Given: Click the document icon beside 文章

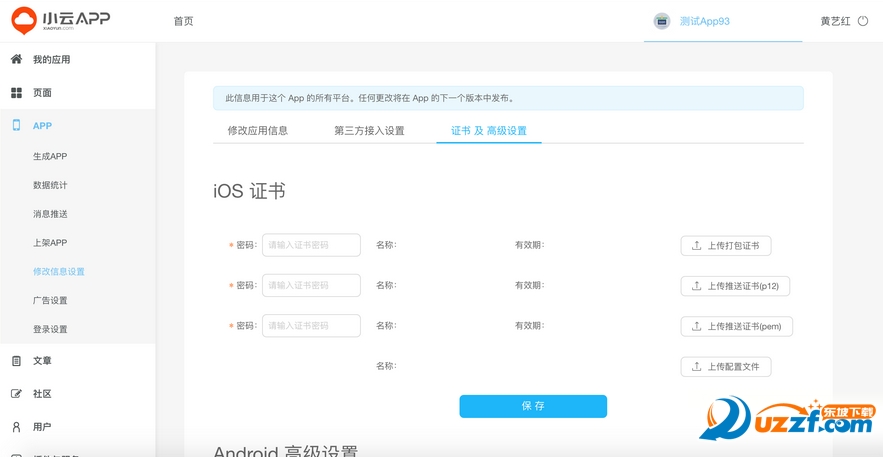Looking at the screenshot, I should point(16,361).
